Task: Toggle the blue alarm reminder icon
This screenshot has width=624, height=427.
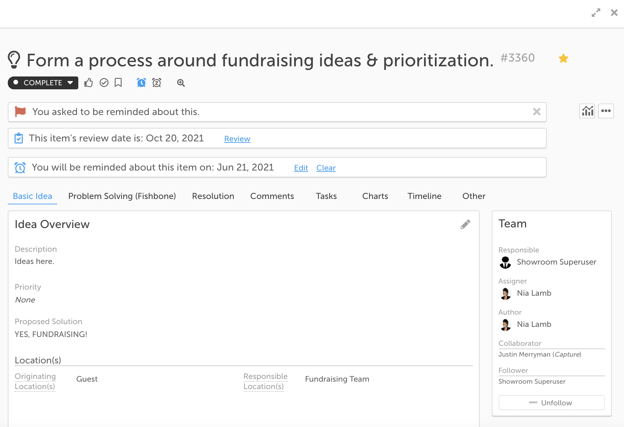Action: [x=141, y=82]
